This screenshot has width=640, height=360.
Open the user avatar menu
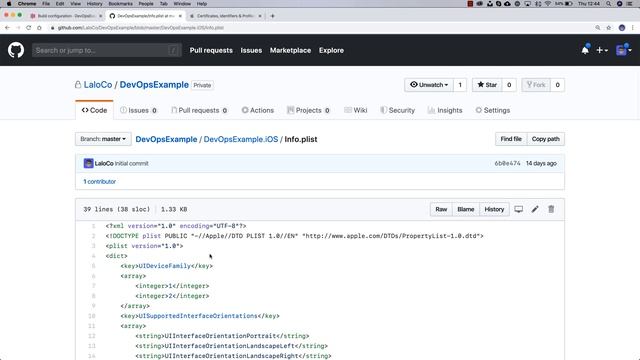tap(623, 50)
